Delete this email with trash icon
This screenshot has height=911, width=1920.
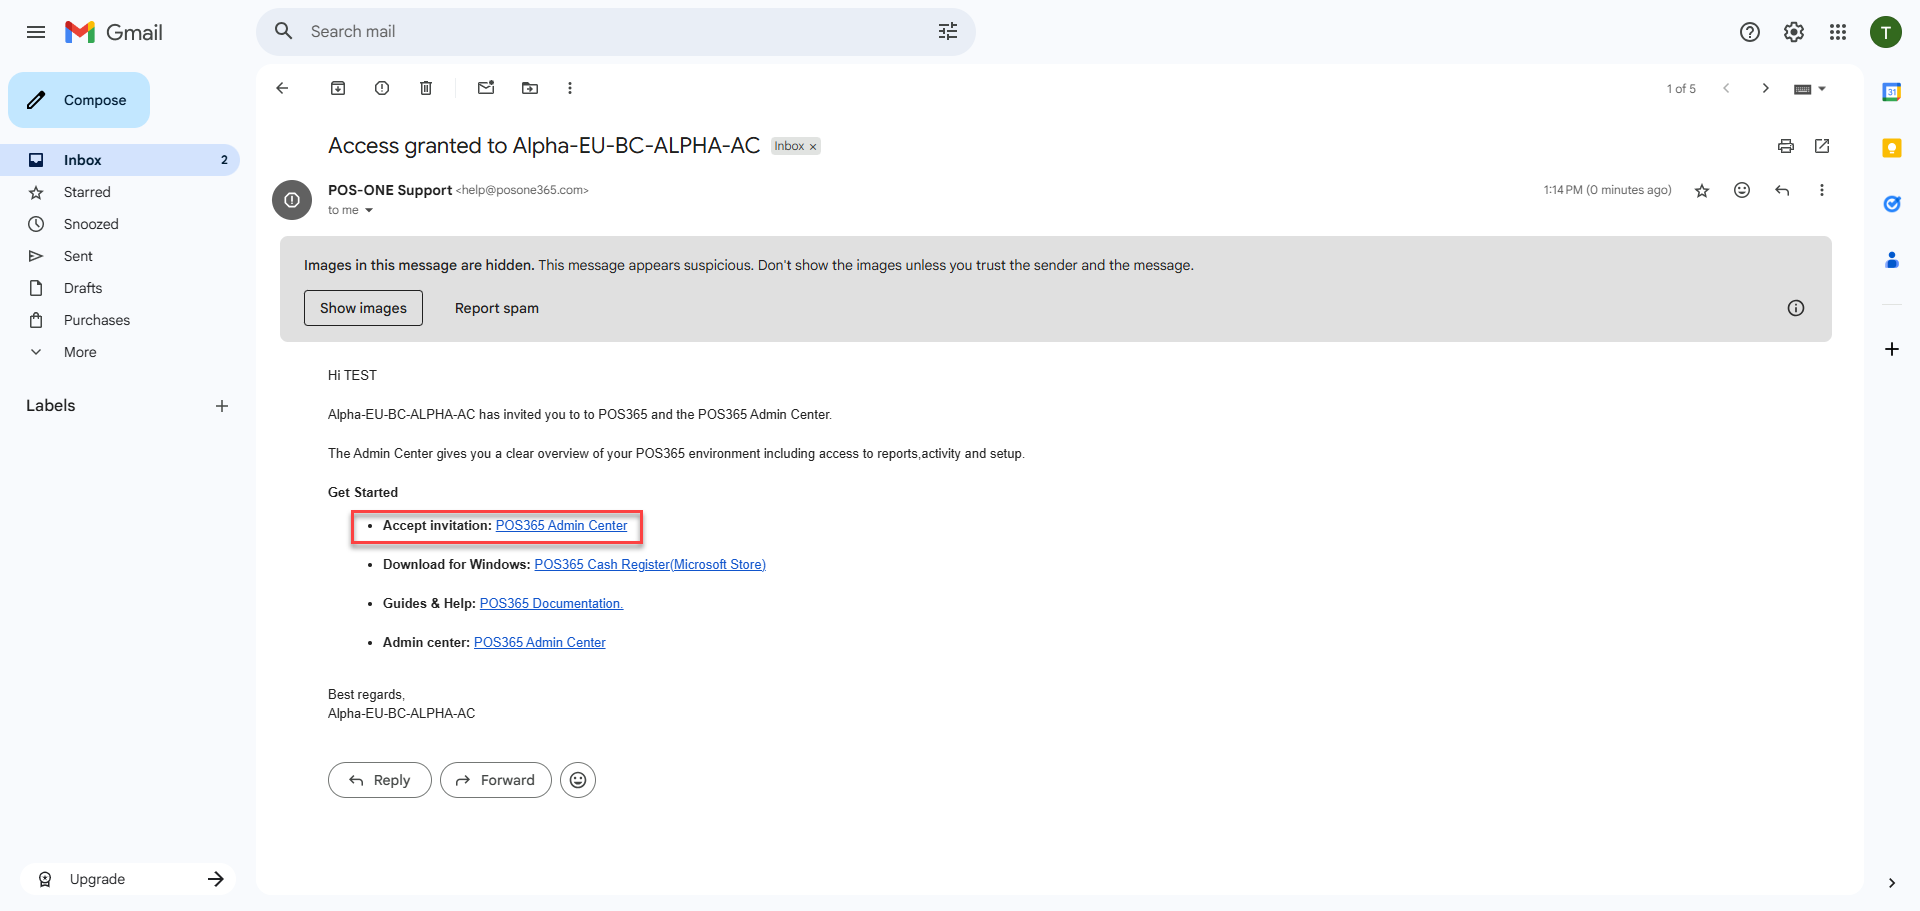pos(426,88)
